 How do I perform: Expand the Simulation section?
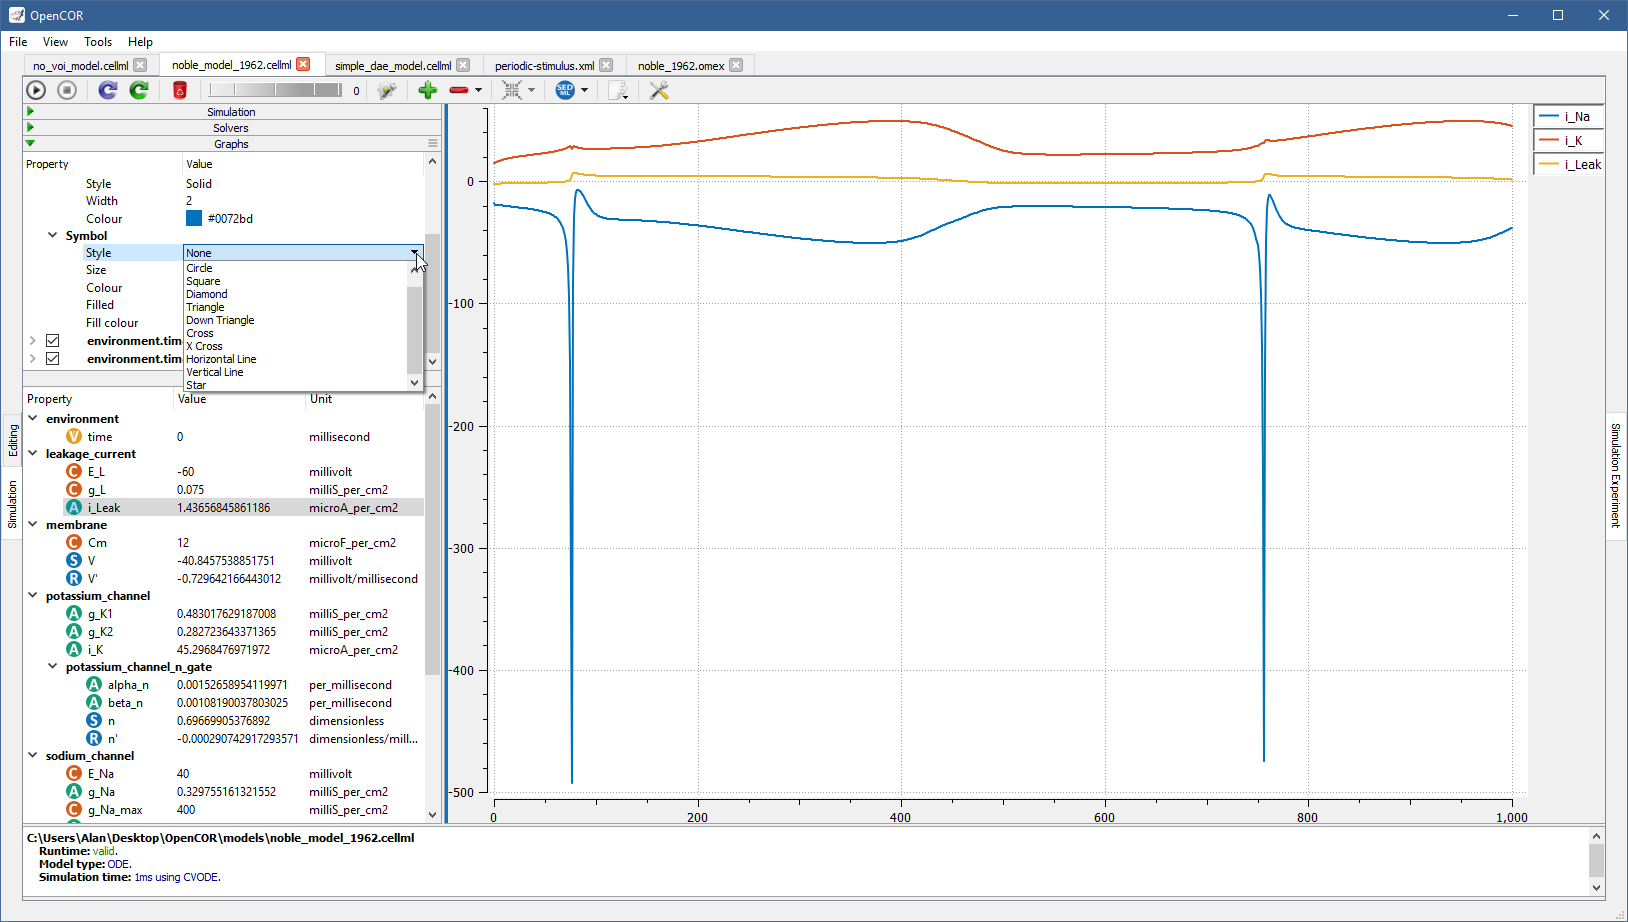point(231,112)
